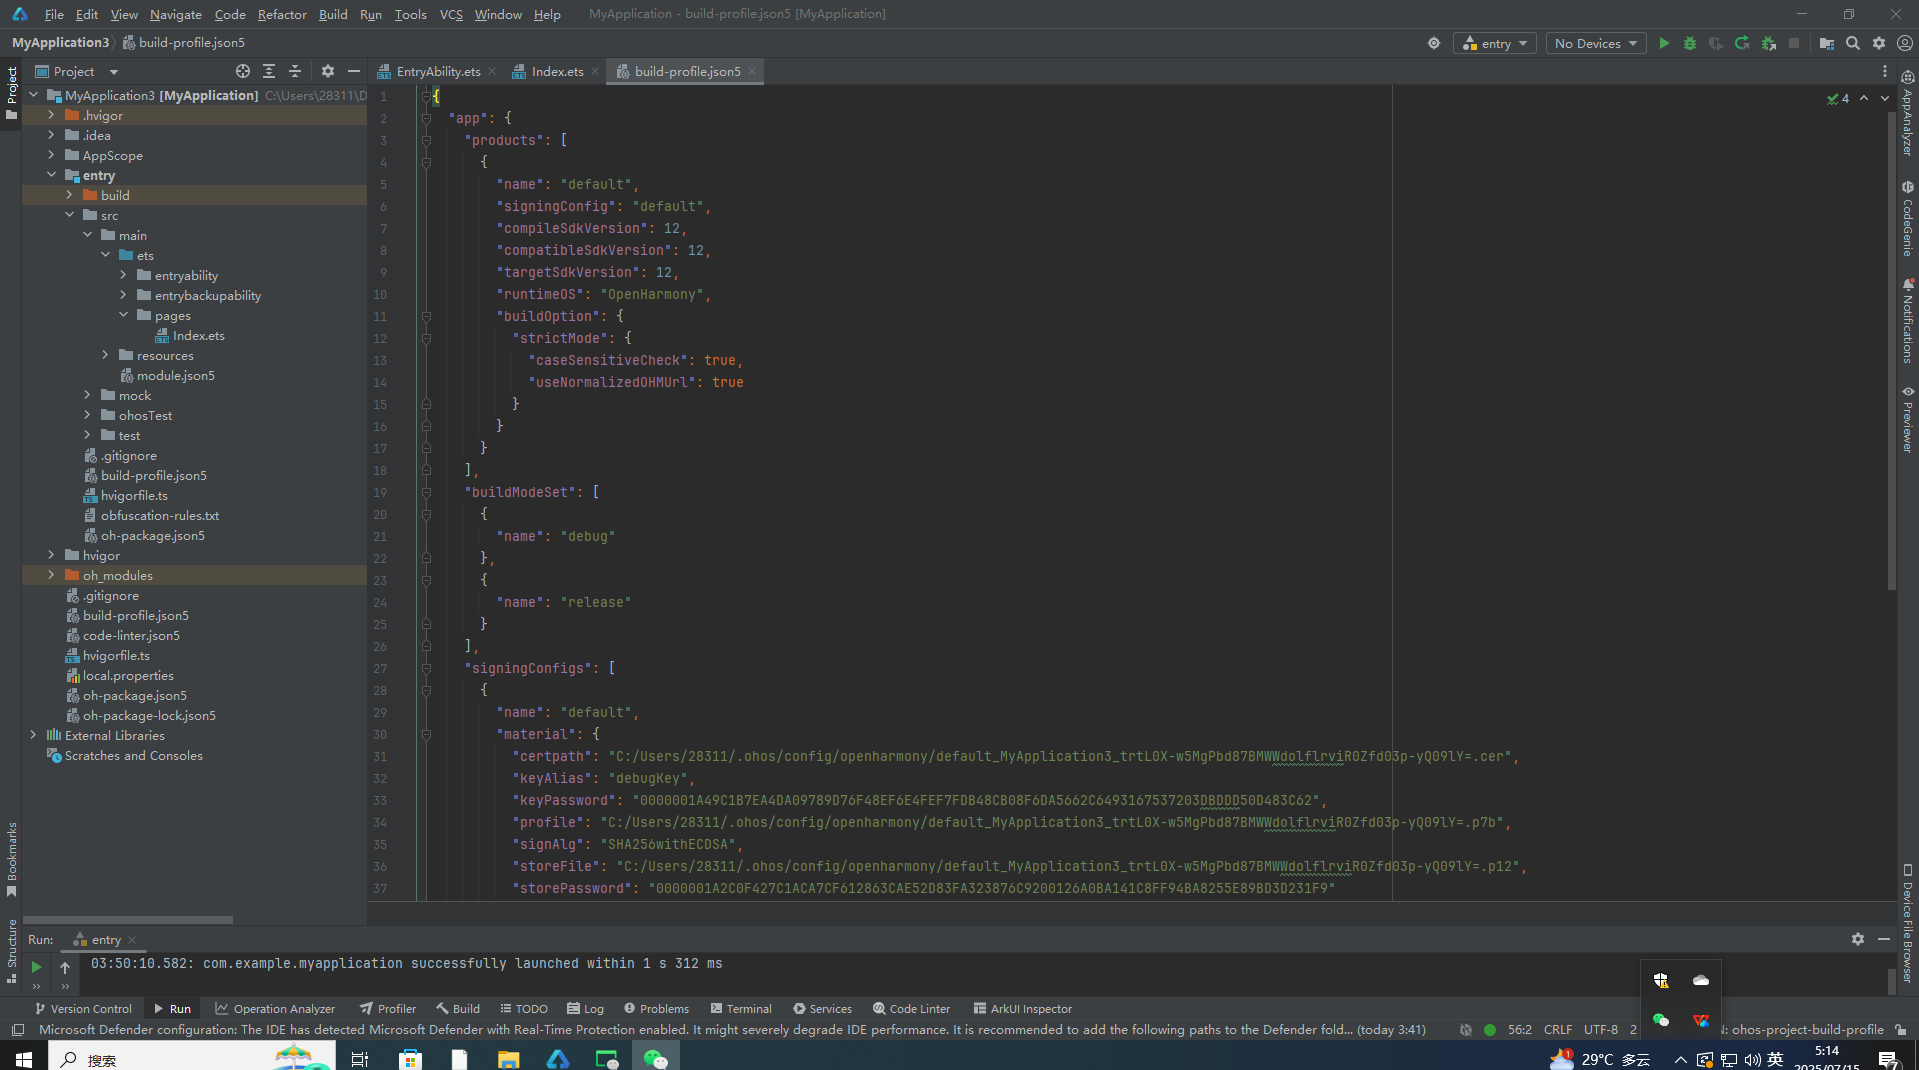1919x1070 pixels.
Task: Open Project view mode dropdown
Action: tap(77, 71)
